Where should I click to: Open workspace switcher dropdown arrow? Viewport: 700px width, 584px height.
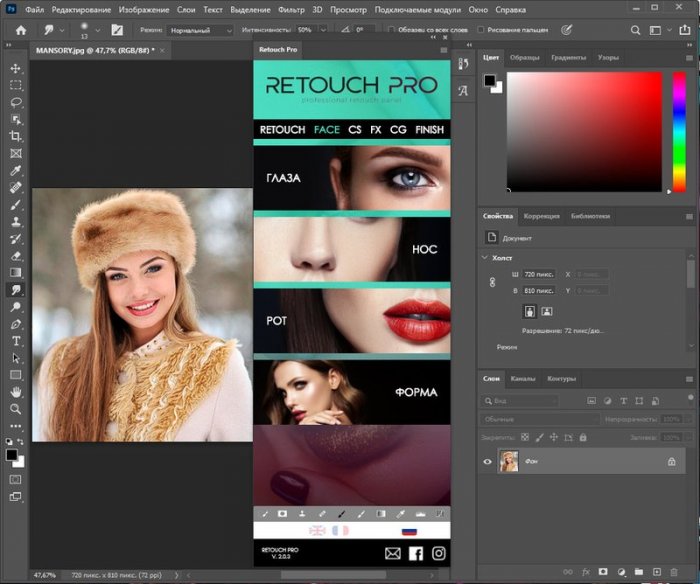669,30
